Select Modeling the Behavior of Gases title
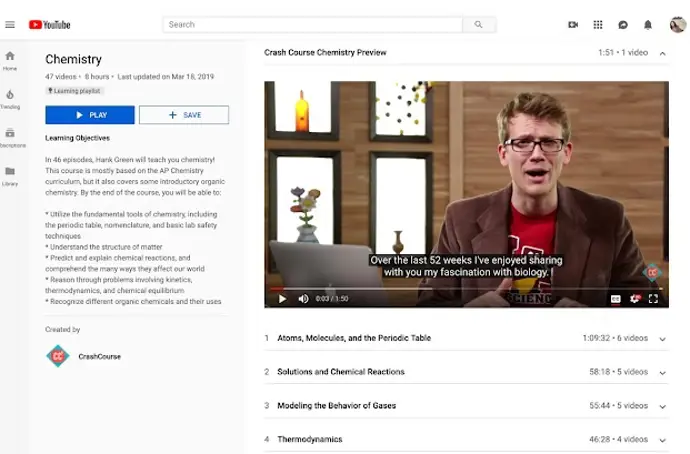This screenshot has width=690, height=454. click(x=336, y=406)
